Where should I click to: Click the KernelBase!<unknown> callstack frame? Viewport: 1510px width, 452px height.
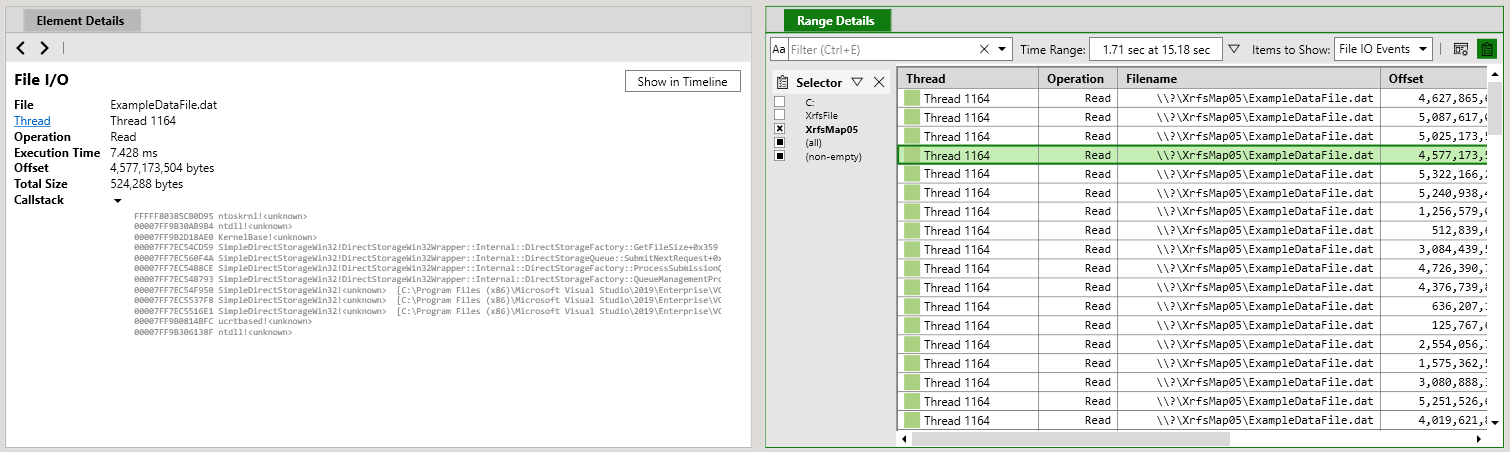point(225,237)
